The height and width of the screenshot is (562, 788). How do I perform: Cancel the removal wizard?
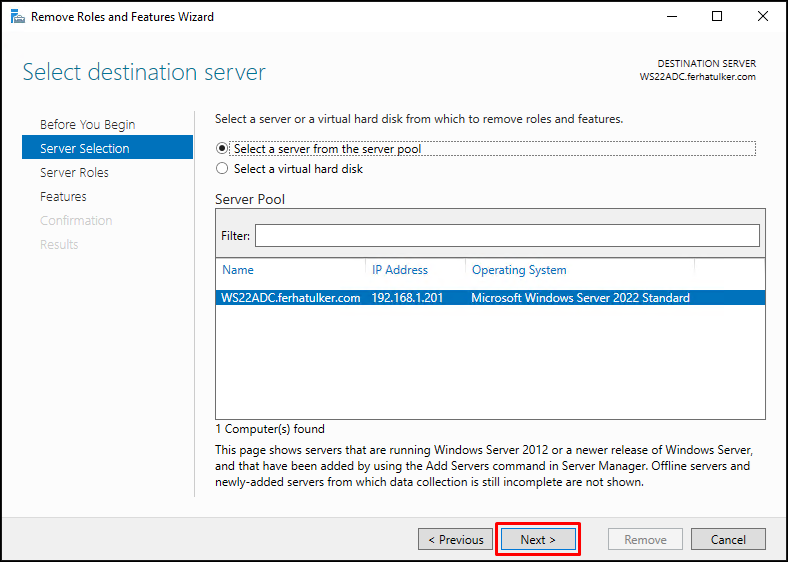(728, 539)
